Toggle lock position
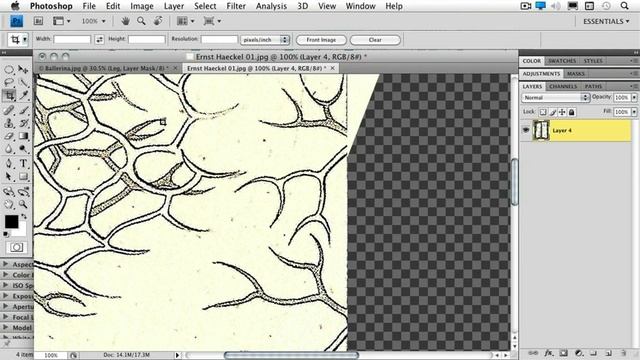 [x=562, y=112]
